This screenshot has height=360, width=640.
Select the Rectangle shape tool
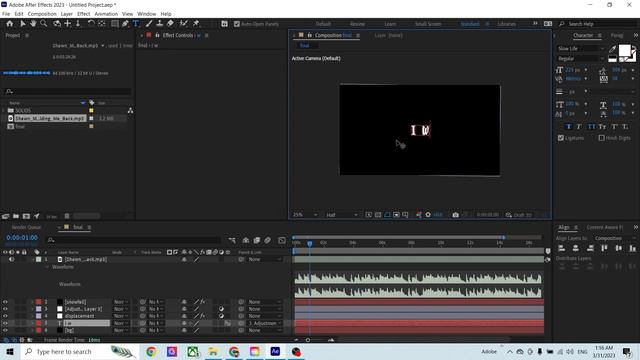pos(115,24)
